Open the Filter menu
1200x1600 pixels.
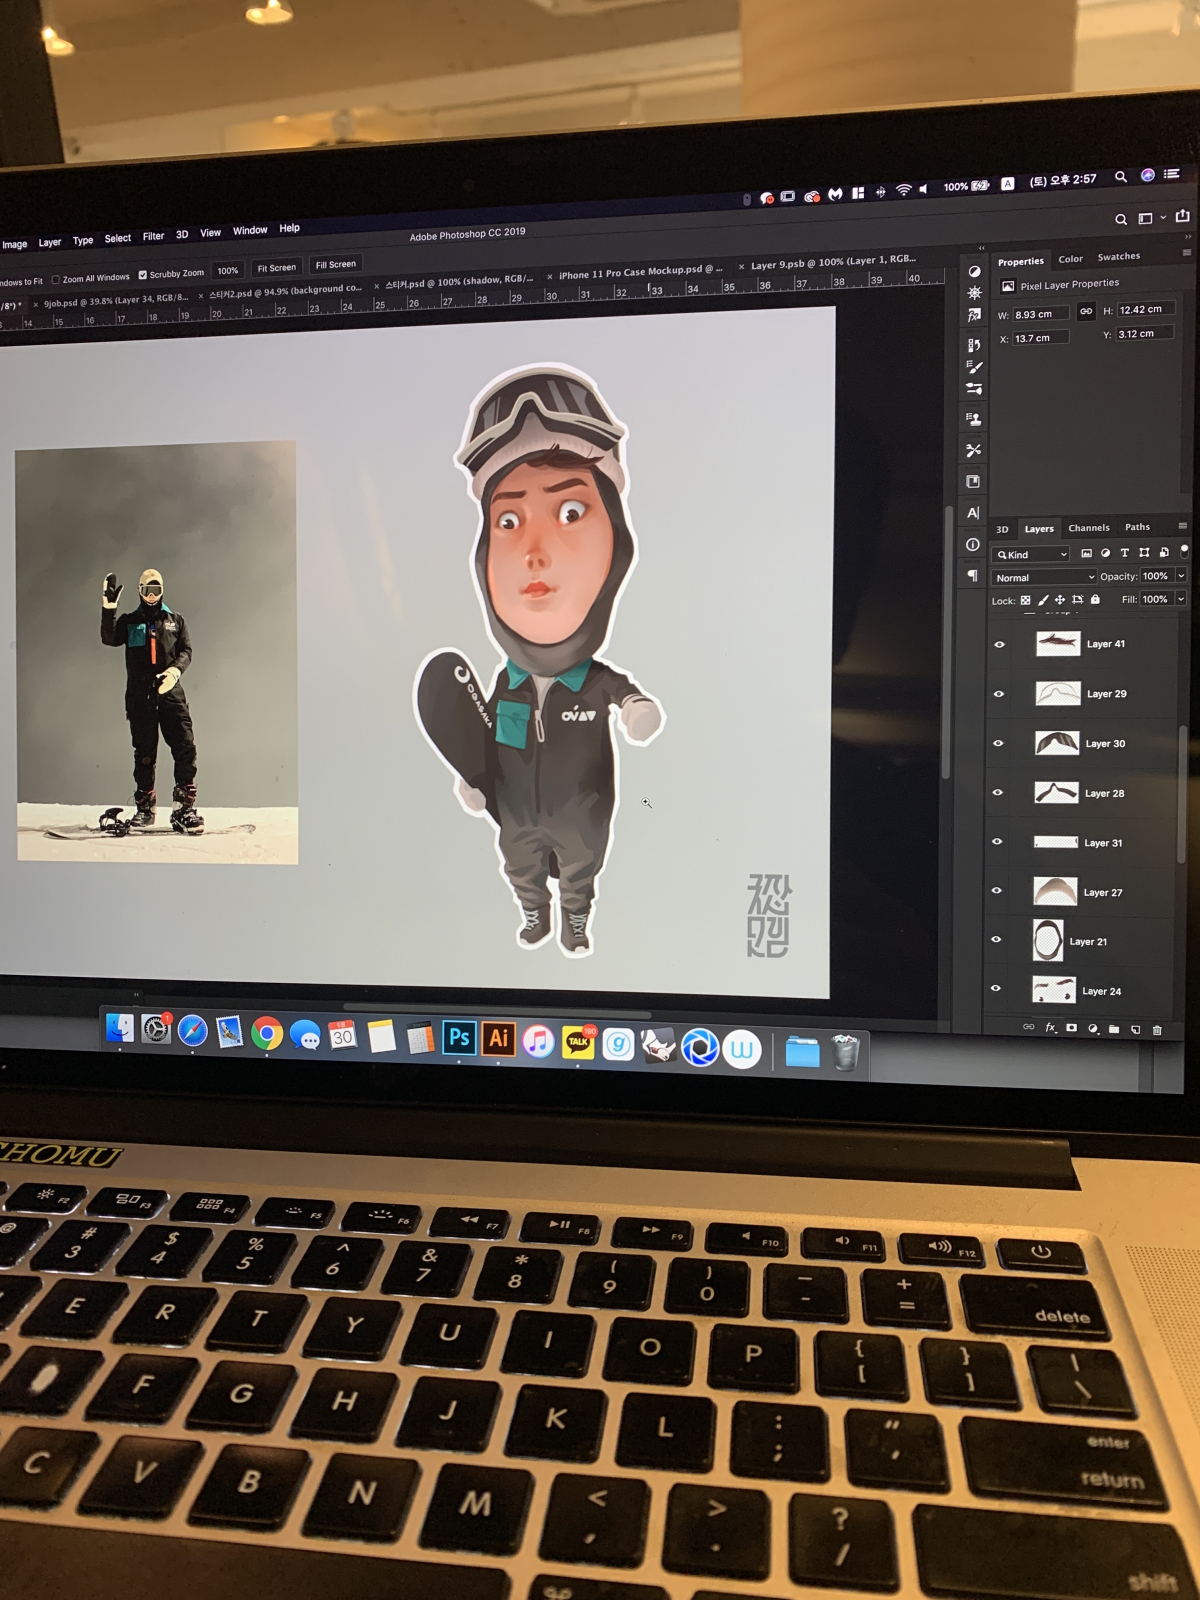point(153,236)
